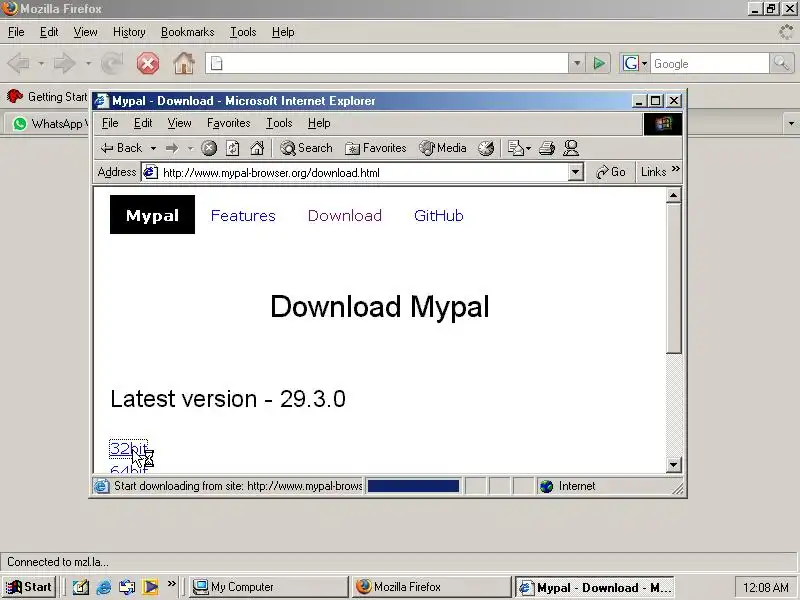This screenshot has height=600, width=800.
Task: Click the IE Print icon
Action: [x=547, y=148]
